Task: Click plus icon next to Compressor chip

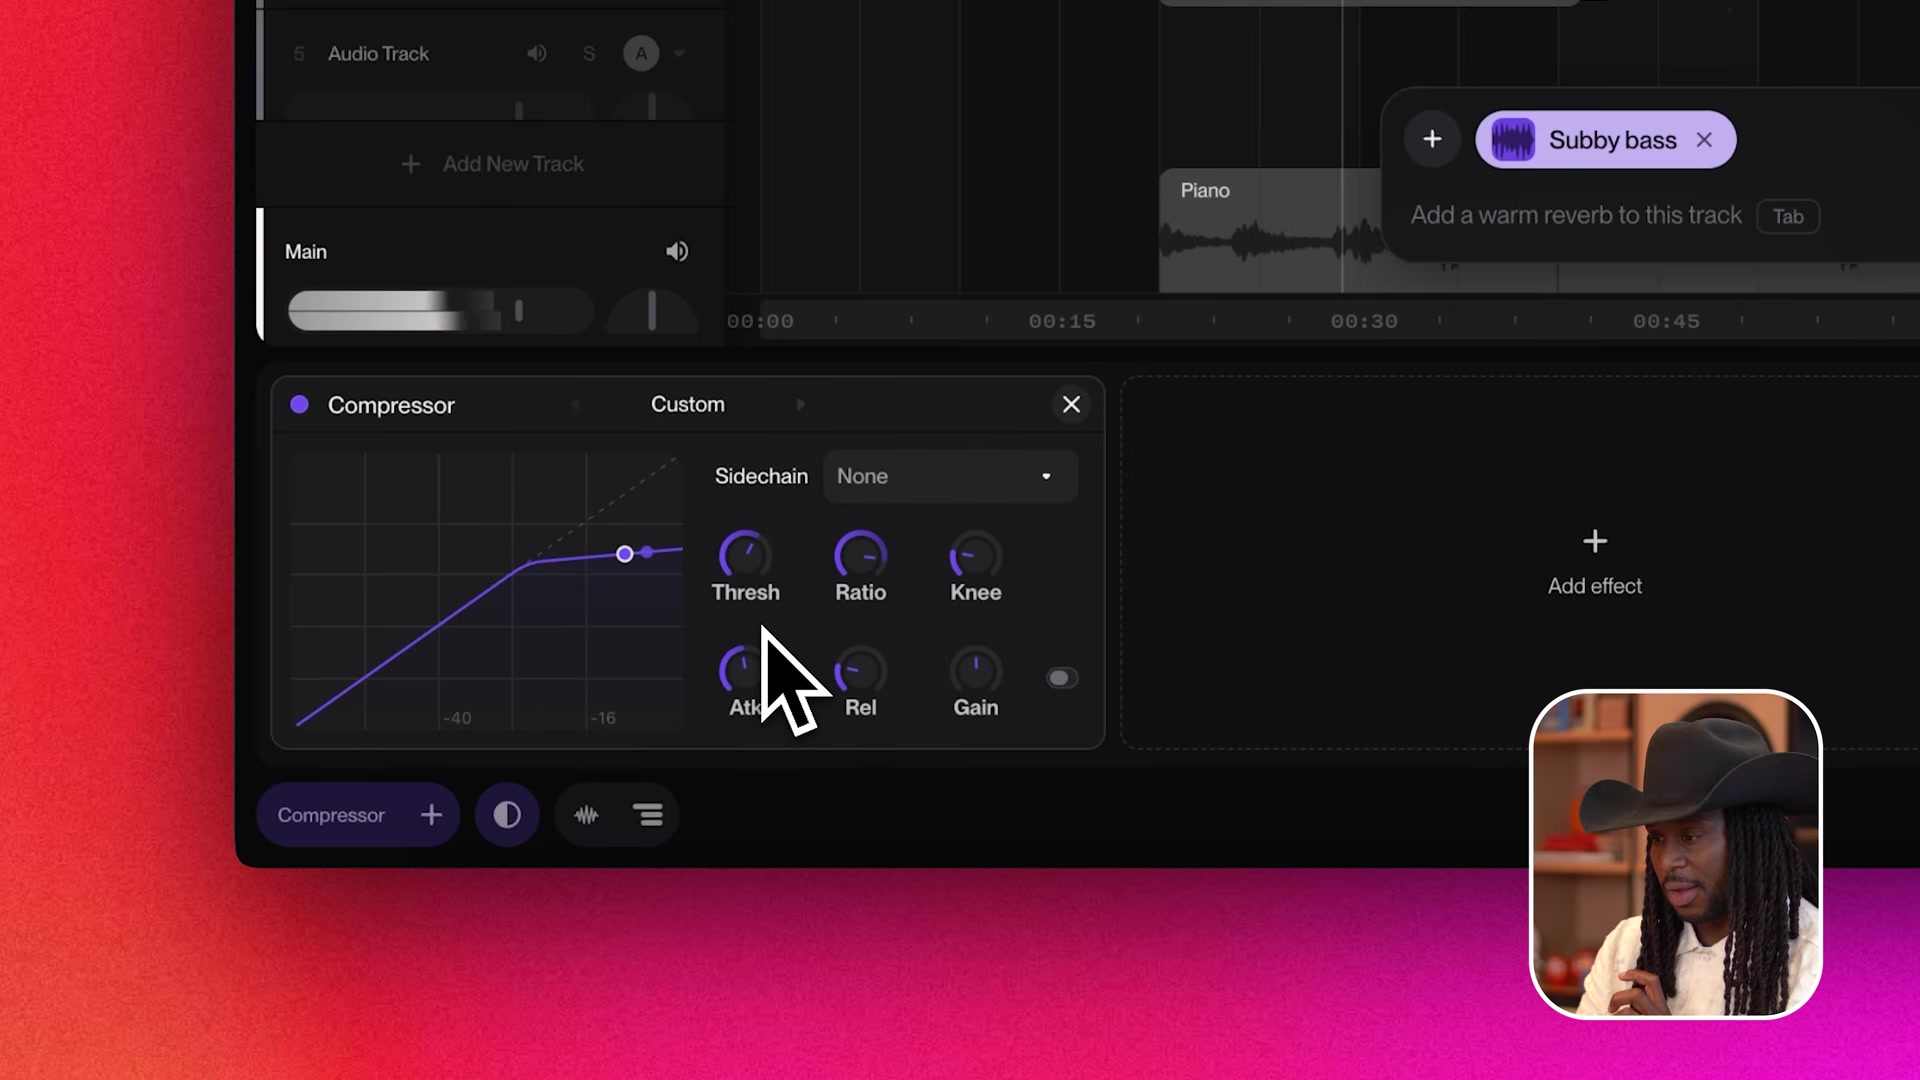Action: (431, 815)
